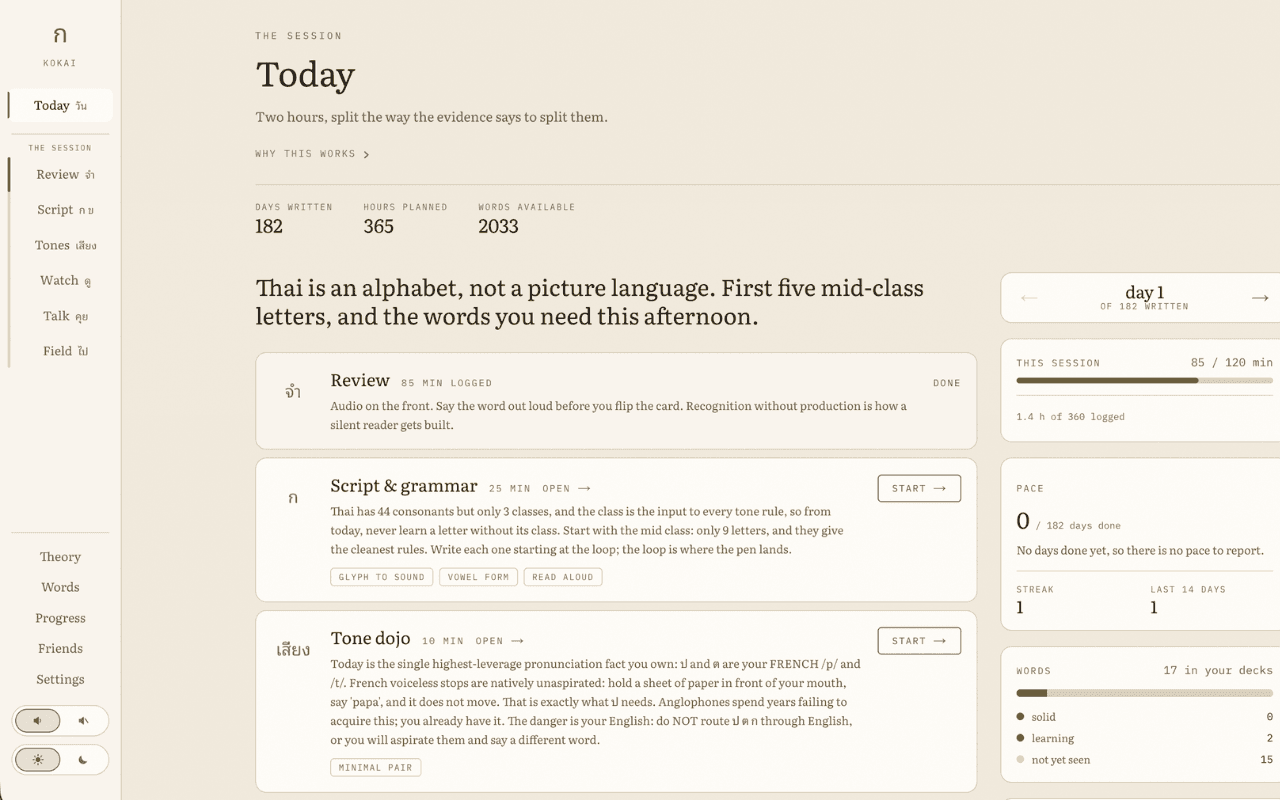Start the Script & grammar session
This screenshot has height=800, width=1280.
pyautogui.click(x=919, y=488)
